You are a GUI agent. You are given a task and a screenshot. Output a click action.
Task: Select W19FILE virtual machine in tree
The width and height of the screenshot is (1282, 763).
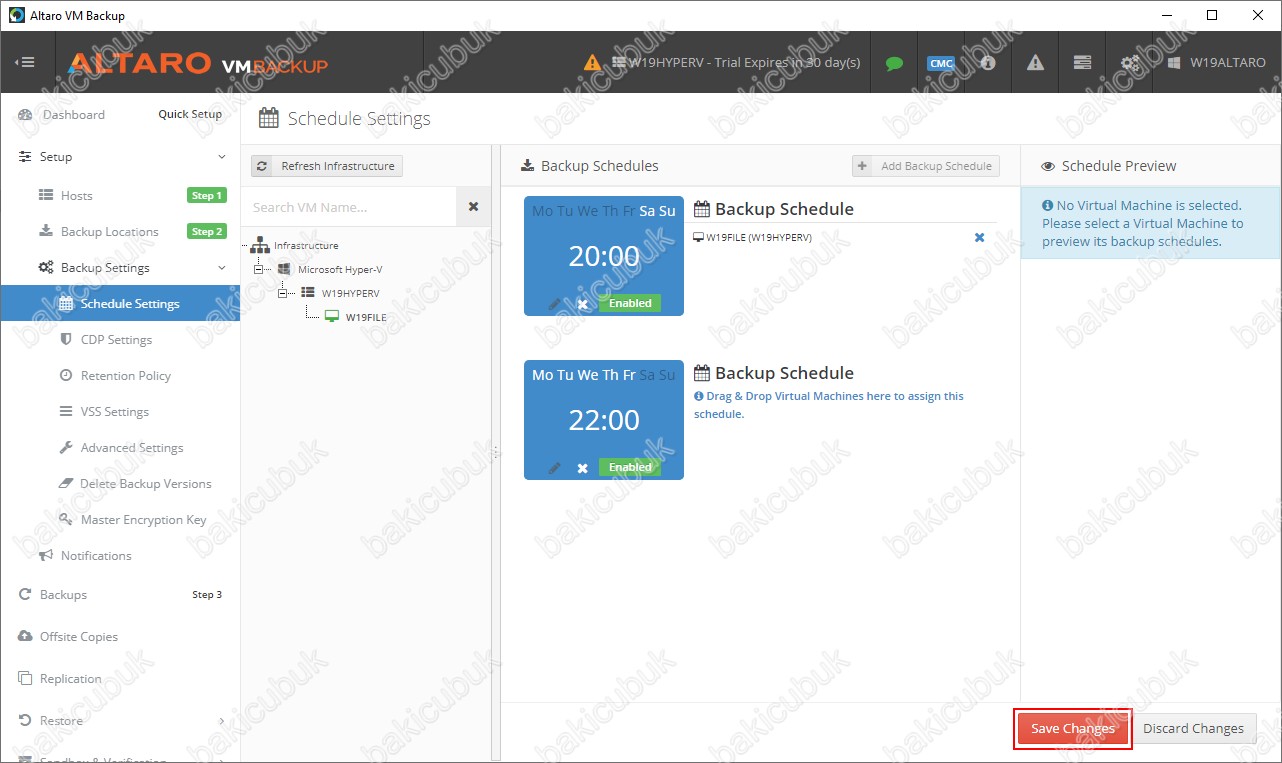[x=366, y=318]
